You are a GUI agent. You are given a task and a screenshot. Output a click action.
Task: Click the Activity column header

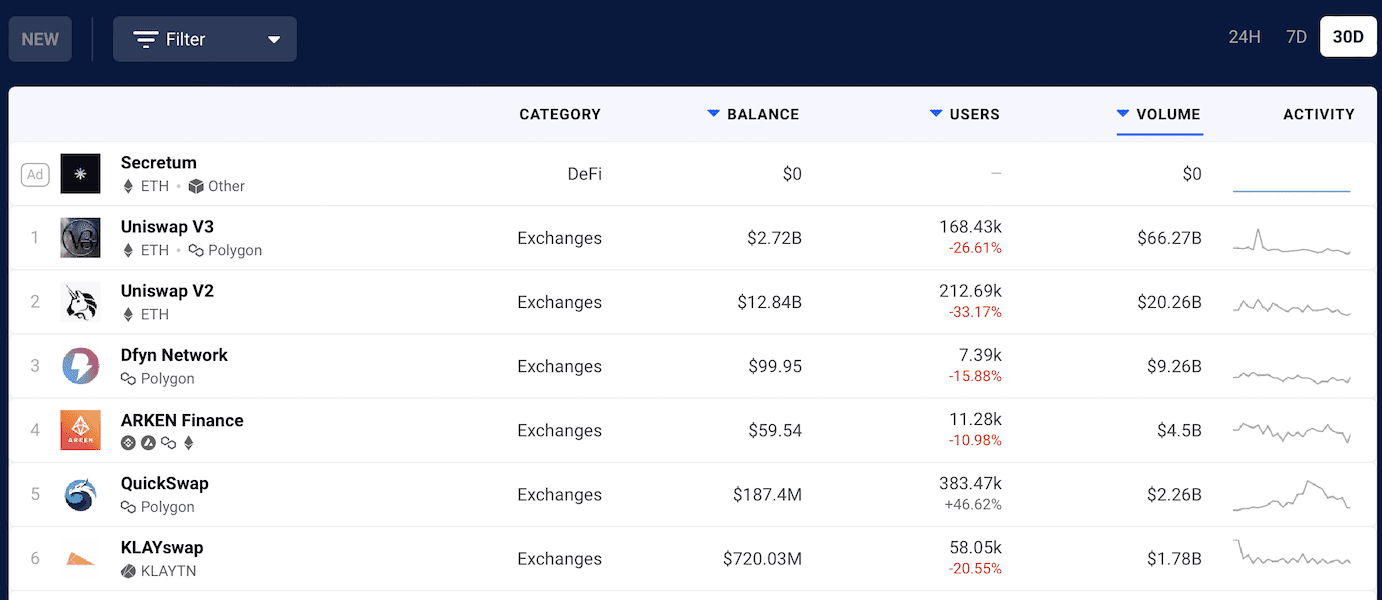[1319, 114]
